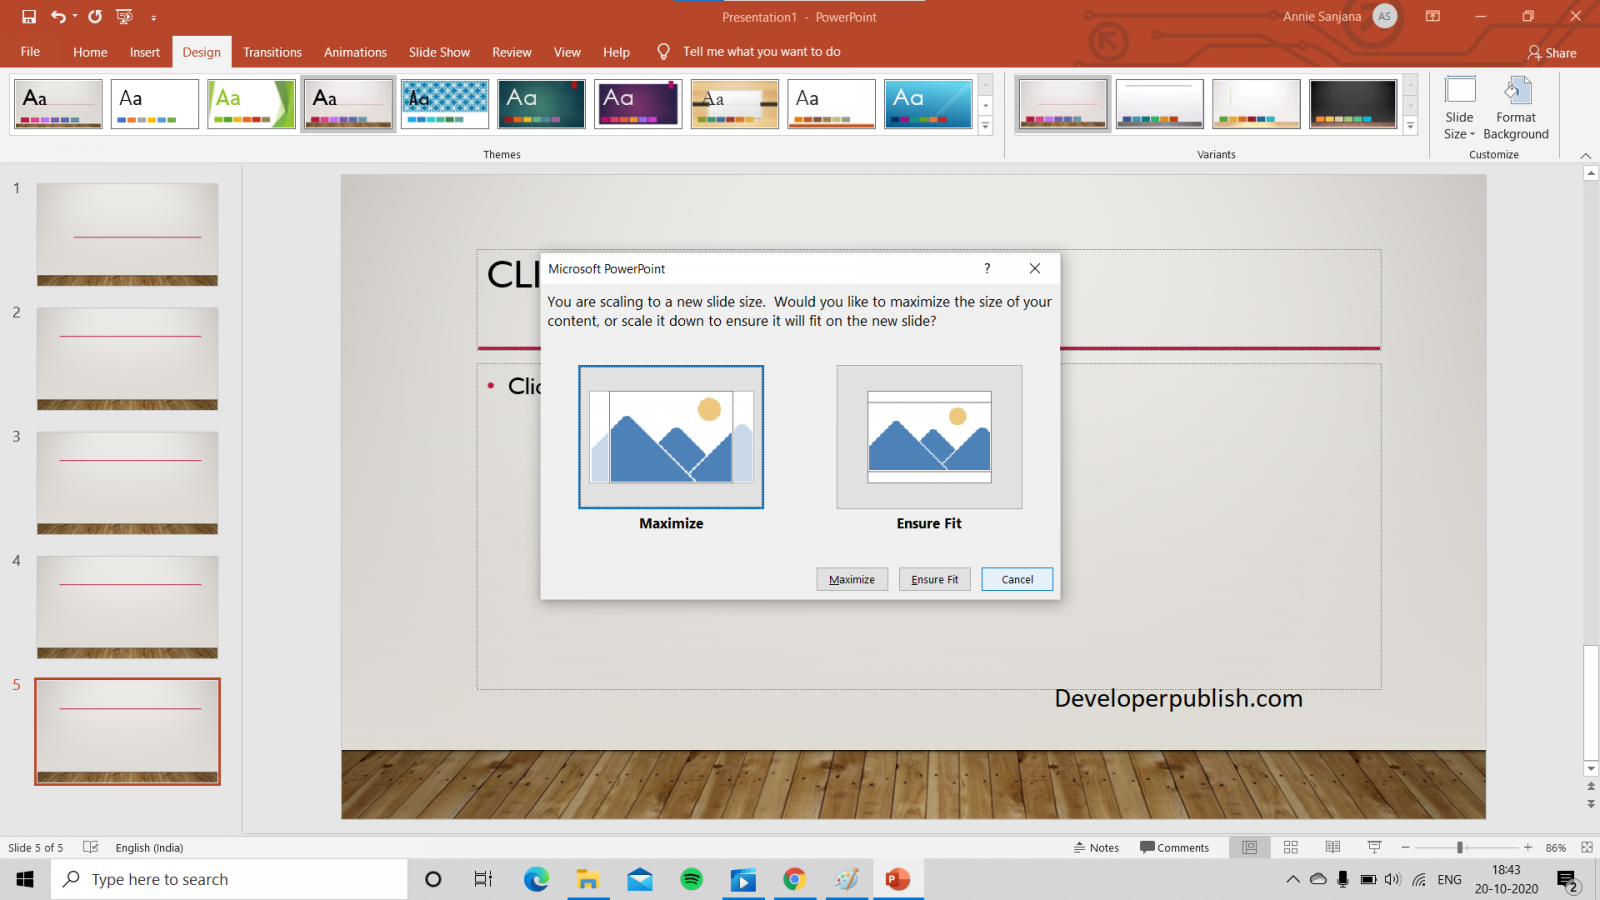Image resolution: width=1600 pixels, height=900 pixels.
Task: Open the Review menu tab
Action: point(511,51)
